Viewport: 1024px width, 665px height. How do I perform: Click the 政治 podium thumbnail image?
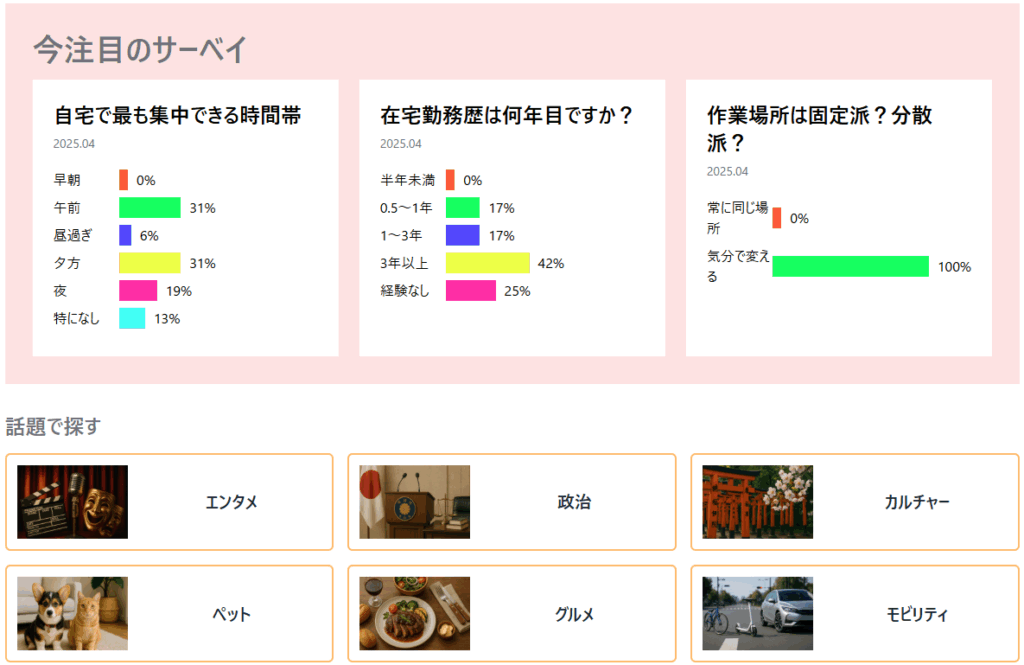pyautogui.click(x=414, y=502)
